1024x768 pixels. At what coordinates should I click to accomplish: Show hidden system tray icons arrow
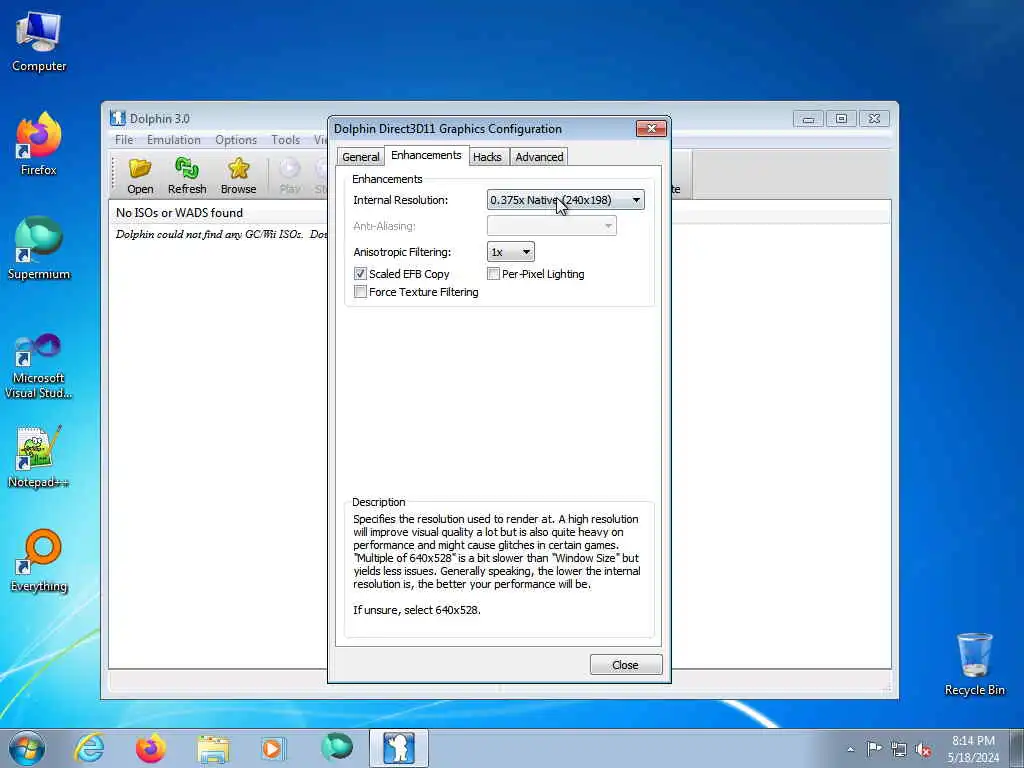(x=850, y=749)
